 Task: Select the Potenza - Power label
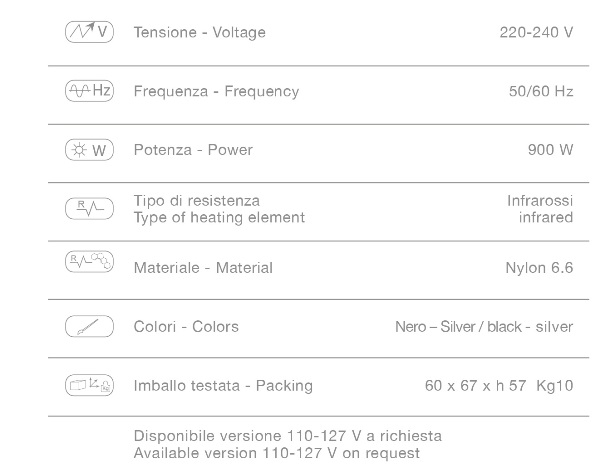click(x=193, y=150)
